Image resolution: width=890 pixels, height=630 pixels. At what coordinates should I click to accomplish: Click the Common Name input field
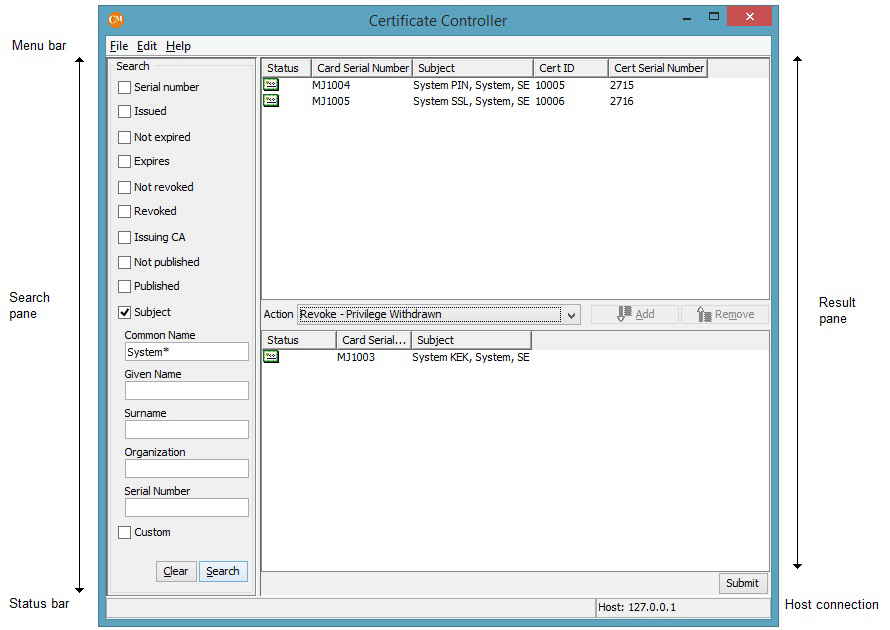pyautogui.click(x=186, y=352)
